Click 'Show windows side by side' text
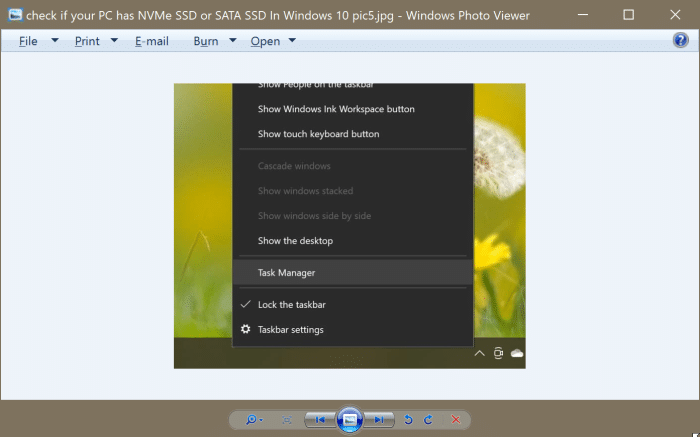The image size is (700, 437). pyautogui.click(x=314, y=216)
